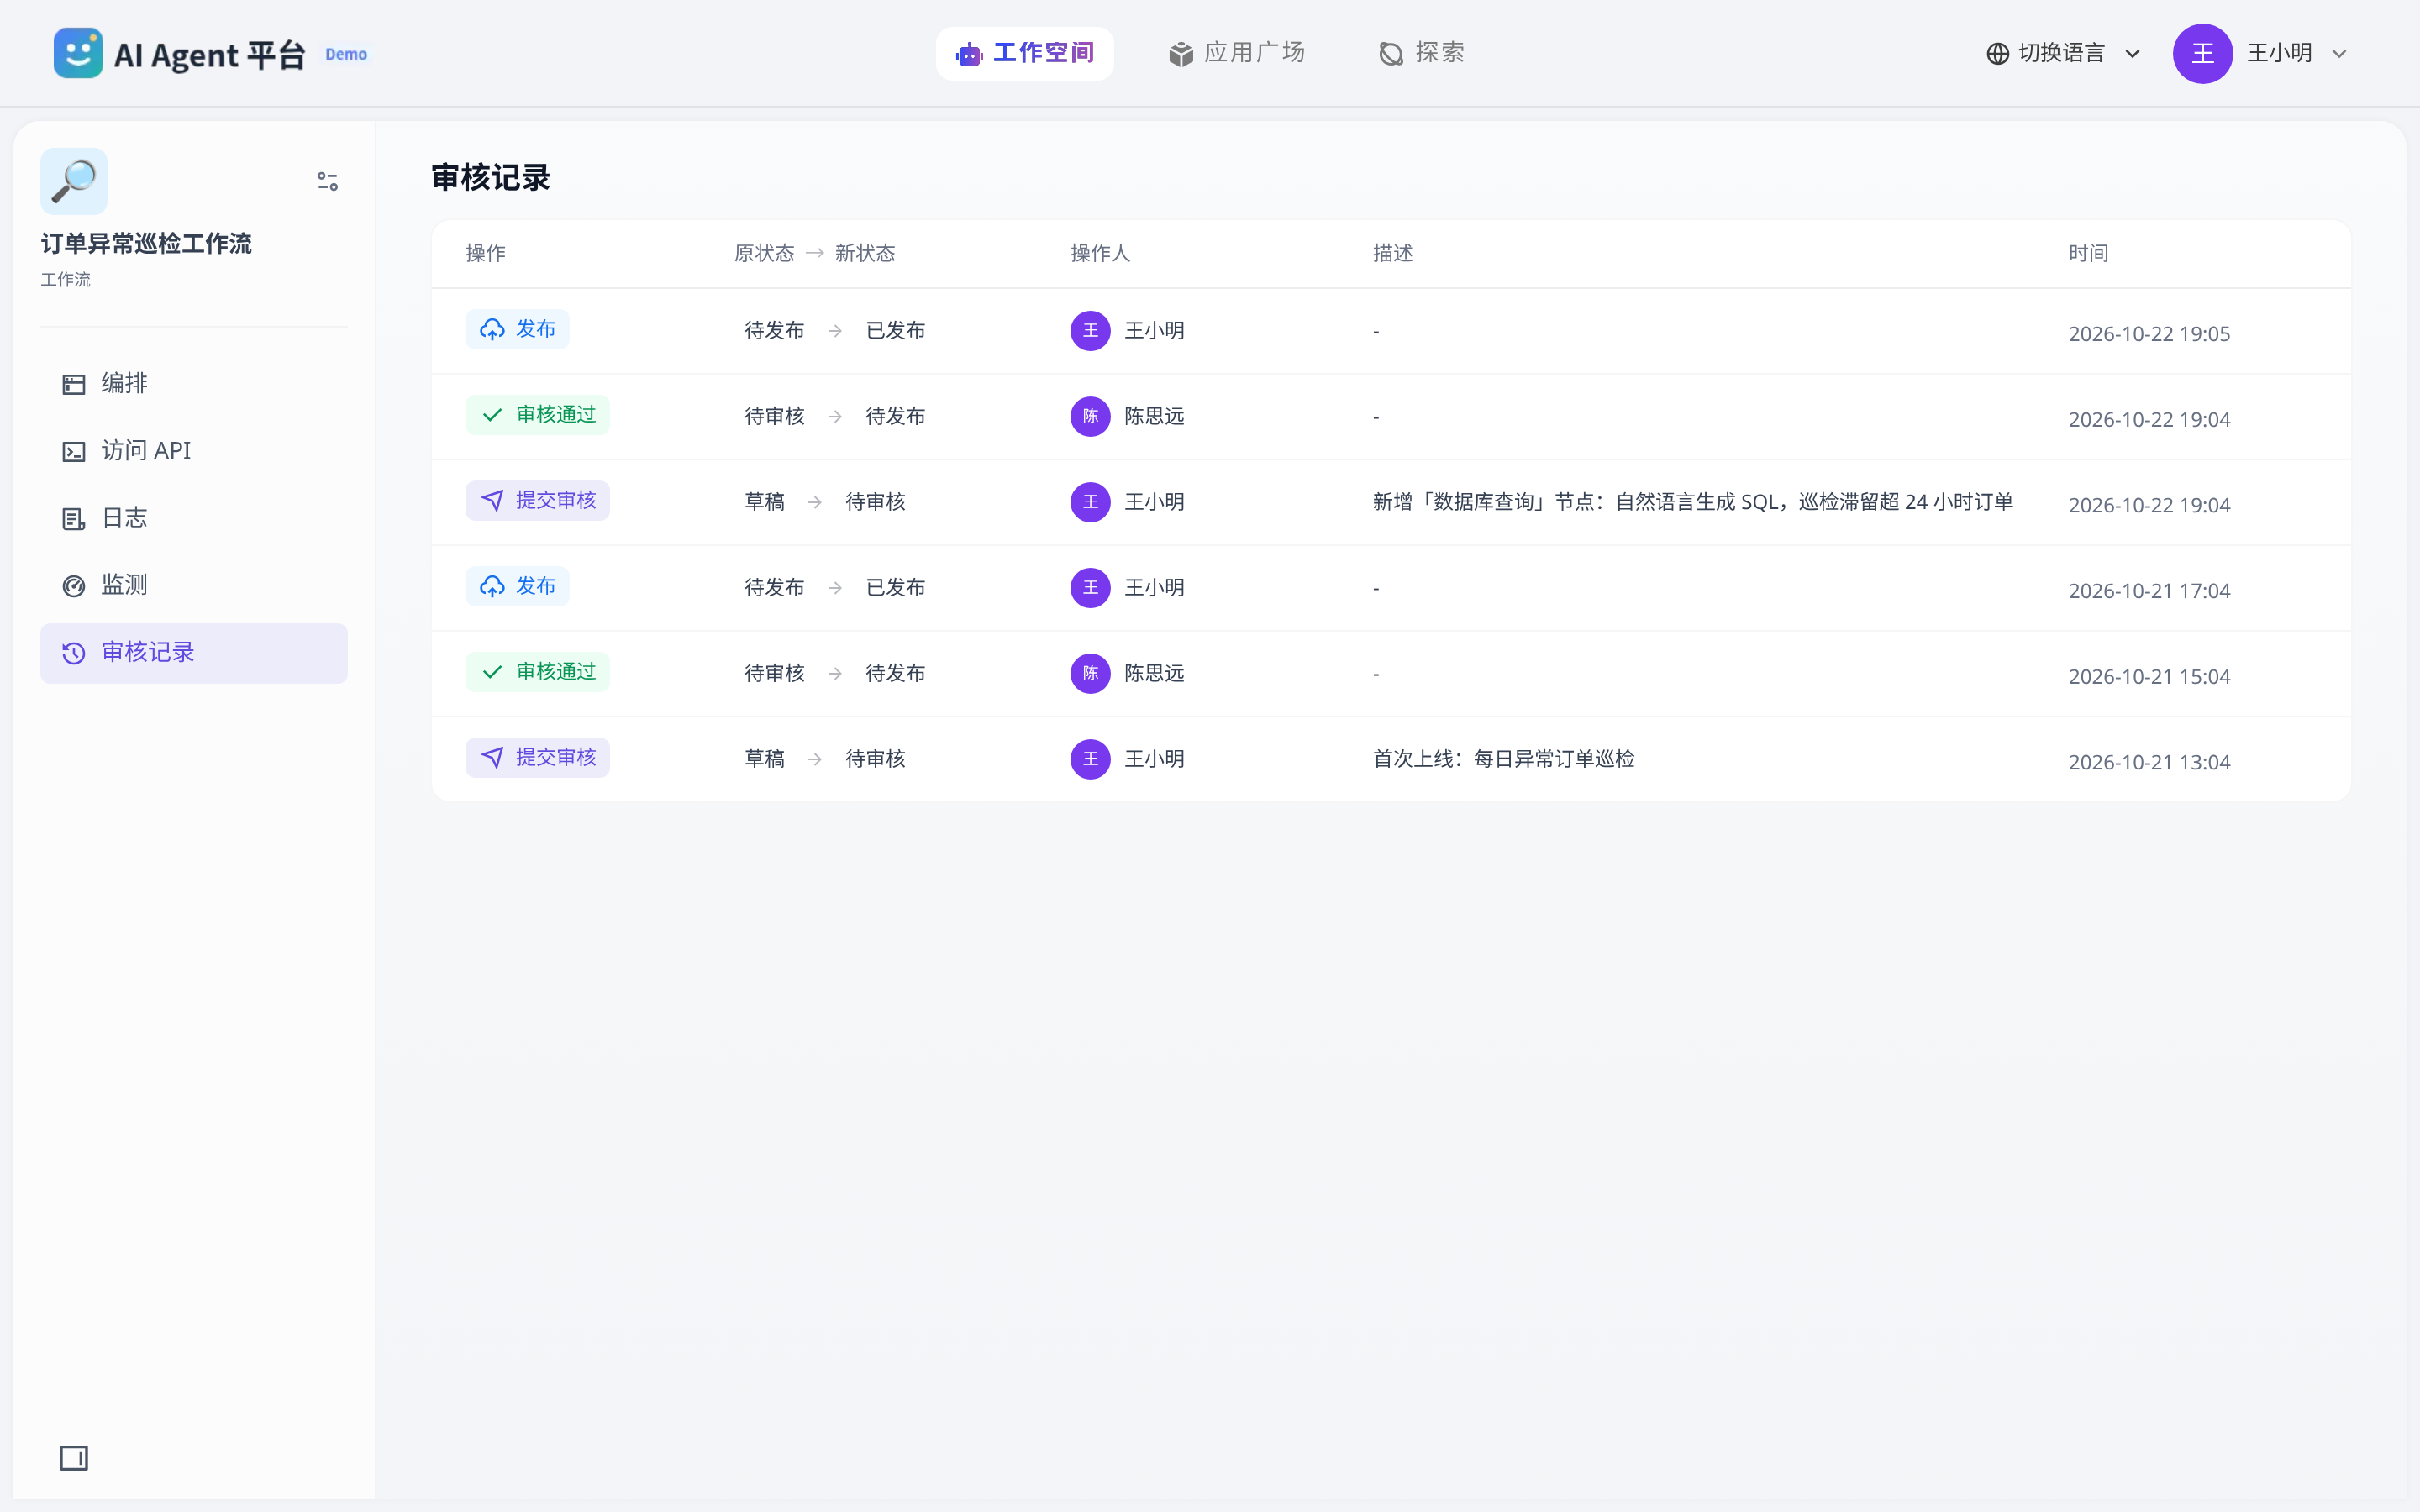Click the 编排 layout icon in sidebar
Viewport: 2420px width, 1512px height.
pos(74,384)
